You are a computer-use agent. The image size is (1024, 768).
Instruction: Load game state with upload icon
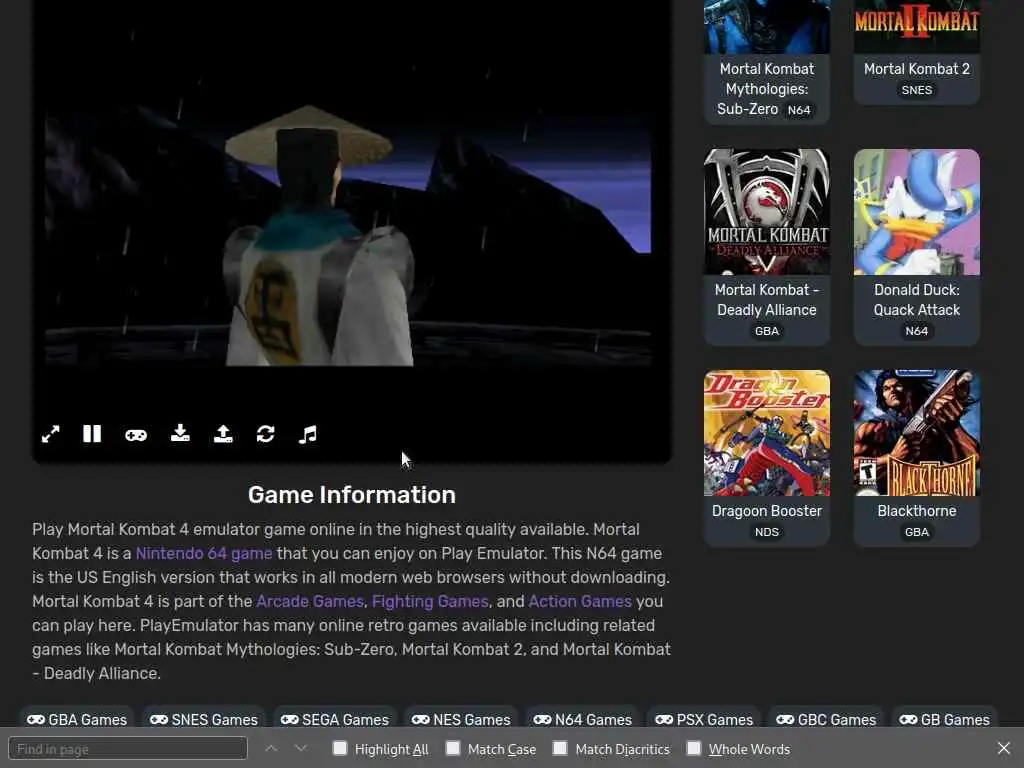[223, 434]
